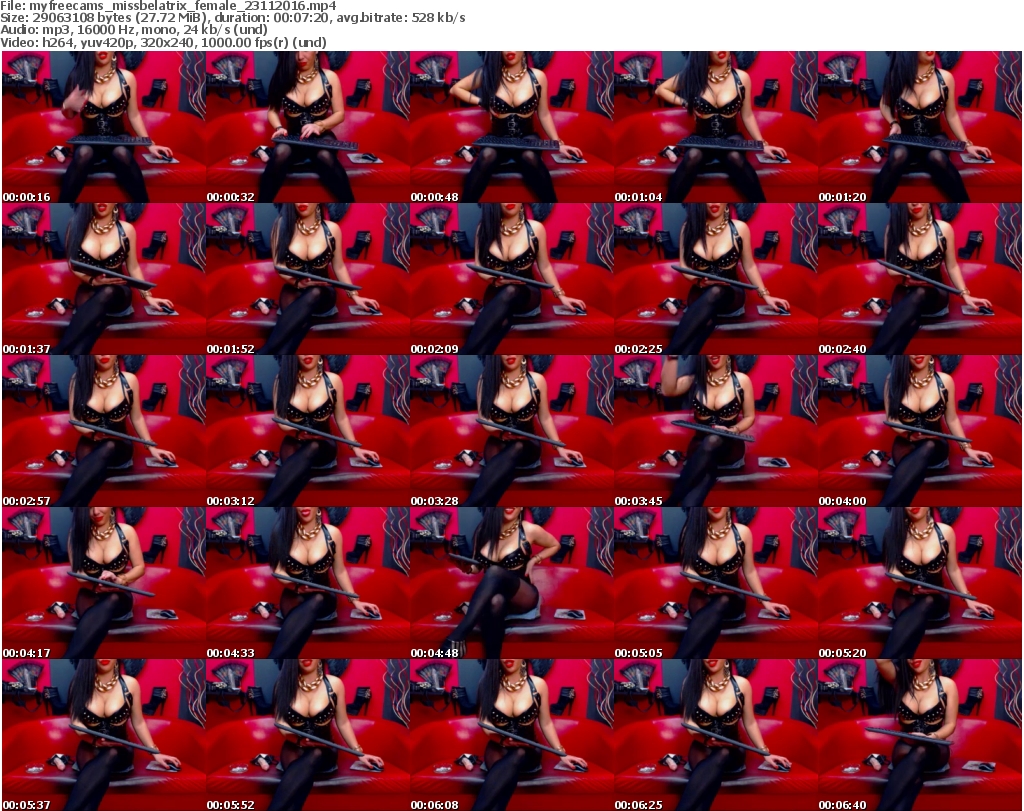Select the thumbnail stamped 00:05:37

[x=104, y=735]
